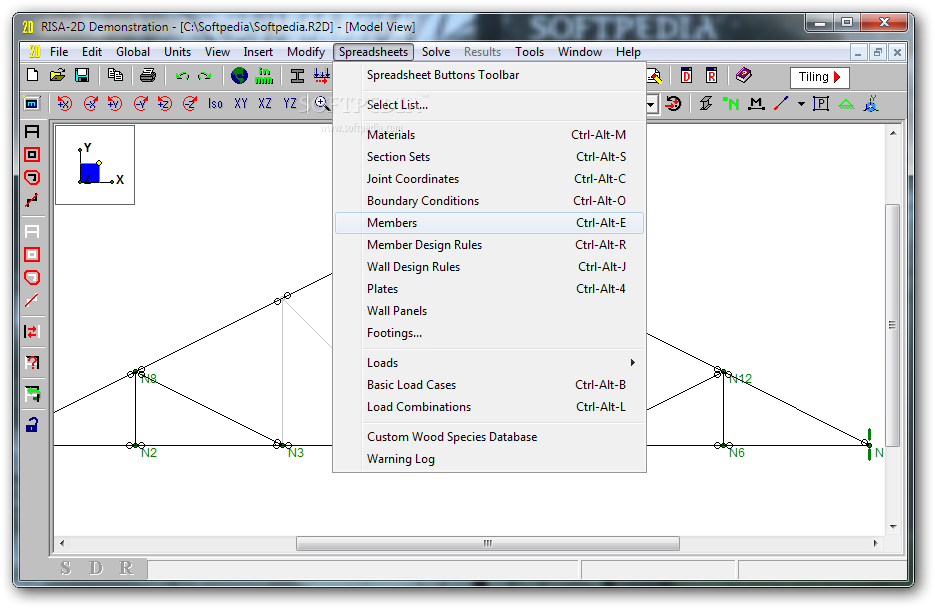The width and height of the screenshot is (935, 608).
Task: Click the redraw circular red arrow icon
Action: [674, 104]
